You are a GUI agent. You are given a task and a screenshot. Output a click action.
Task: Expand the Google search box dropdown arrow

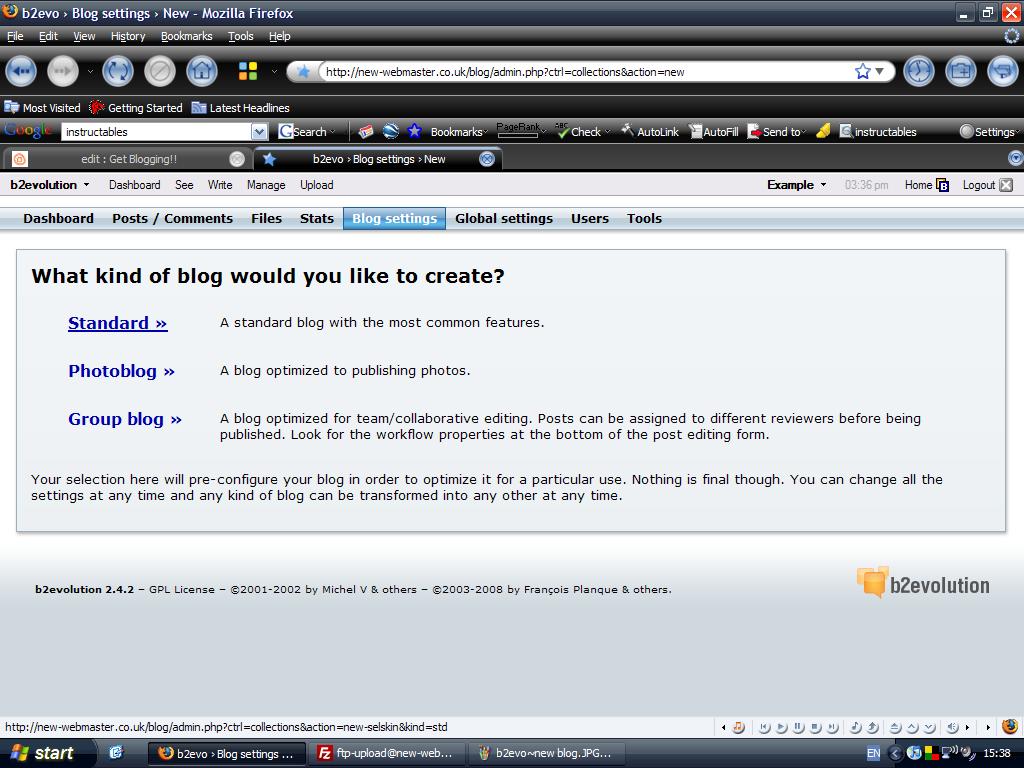coord(259,132)
